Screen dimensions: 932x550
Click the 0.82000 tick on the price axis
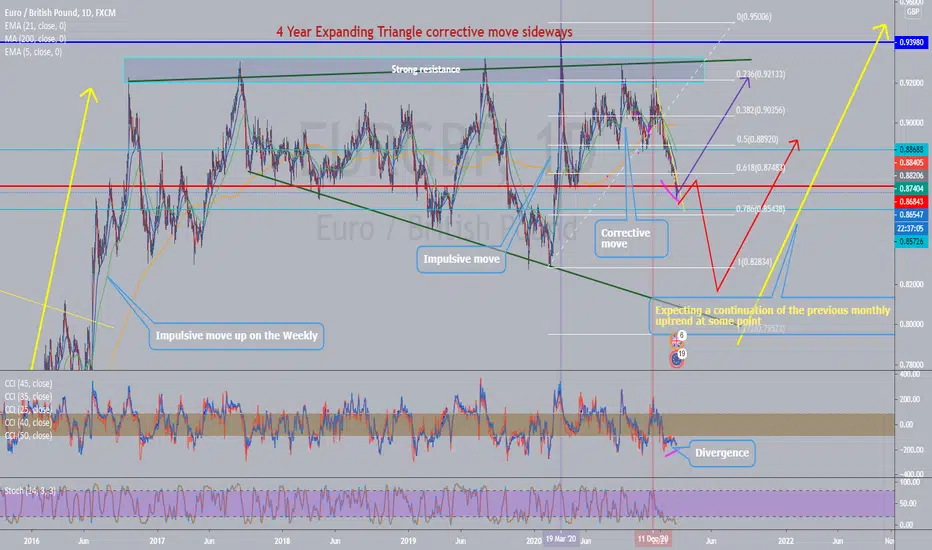pyautogui.click(x=911, y=284)
